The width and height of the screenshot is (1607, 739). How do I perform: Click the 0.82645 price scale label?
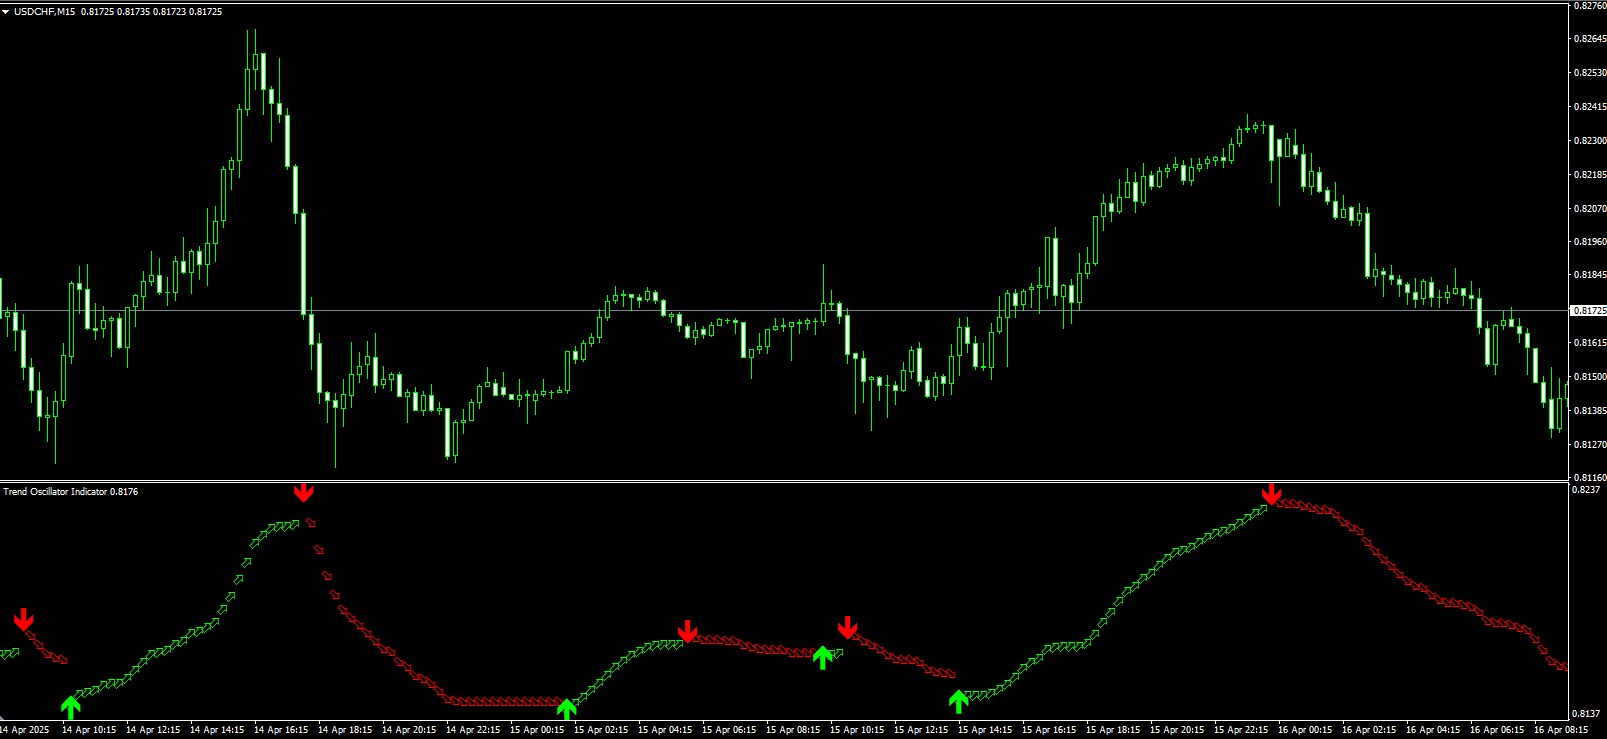coord(1589,39)
